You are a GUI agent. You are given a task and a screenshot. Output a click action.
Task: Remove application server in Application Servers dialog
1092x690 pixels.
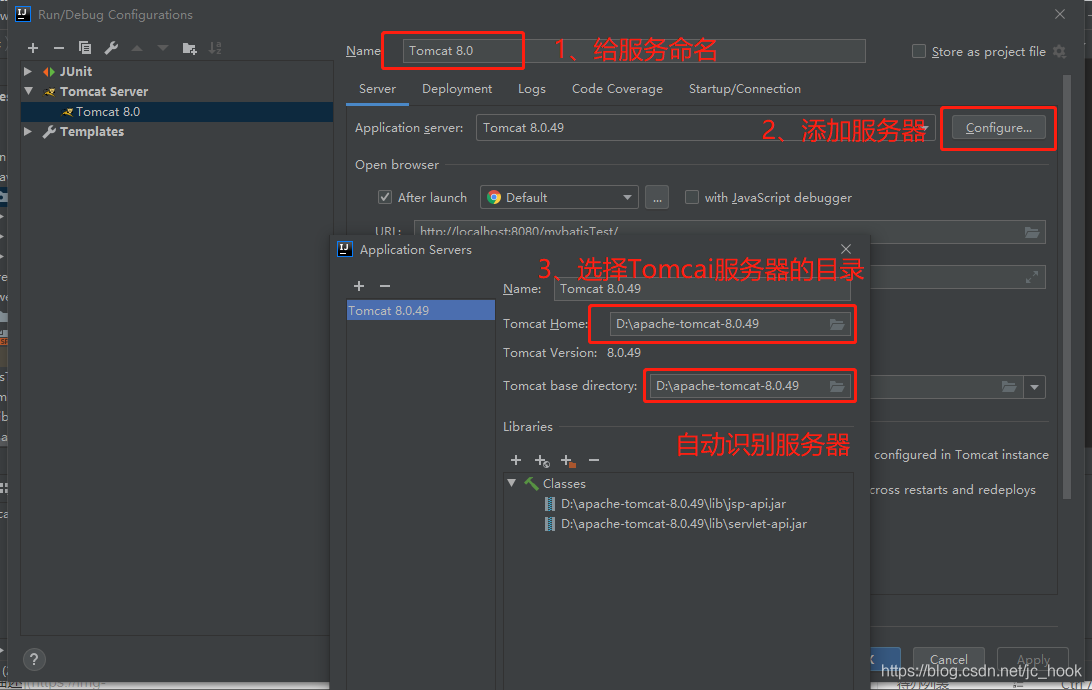384,286
